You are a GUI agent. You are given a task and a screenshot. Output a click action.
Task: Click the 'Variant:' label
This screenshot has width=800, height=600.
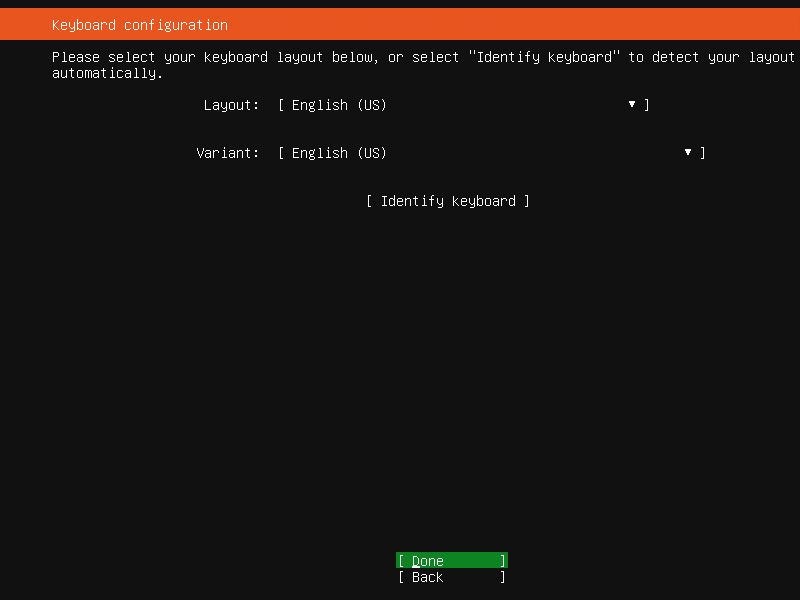pyautogui.click(x=228, y=153)
